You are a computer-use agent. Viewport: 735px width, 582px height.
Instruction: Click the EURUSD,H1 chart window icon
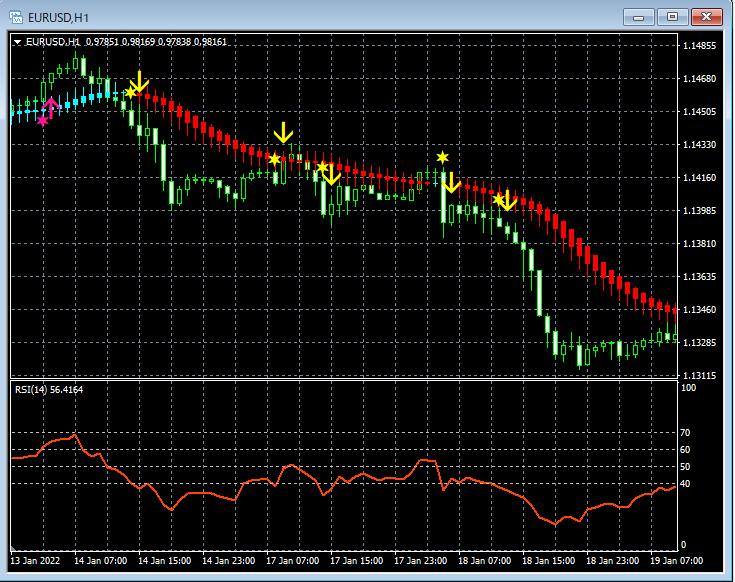point(16,18)
